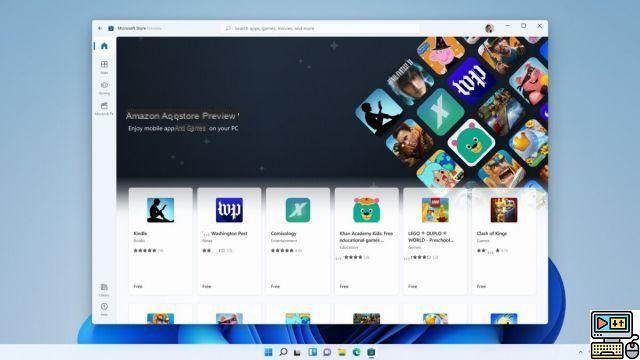The image size is (640, 360).
Task: Open the Clash of Kings app card
Action: (504, 241)
